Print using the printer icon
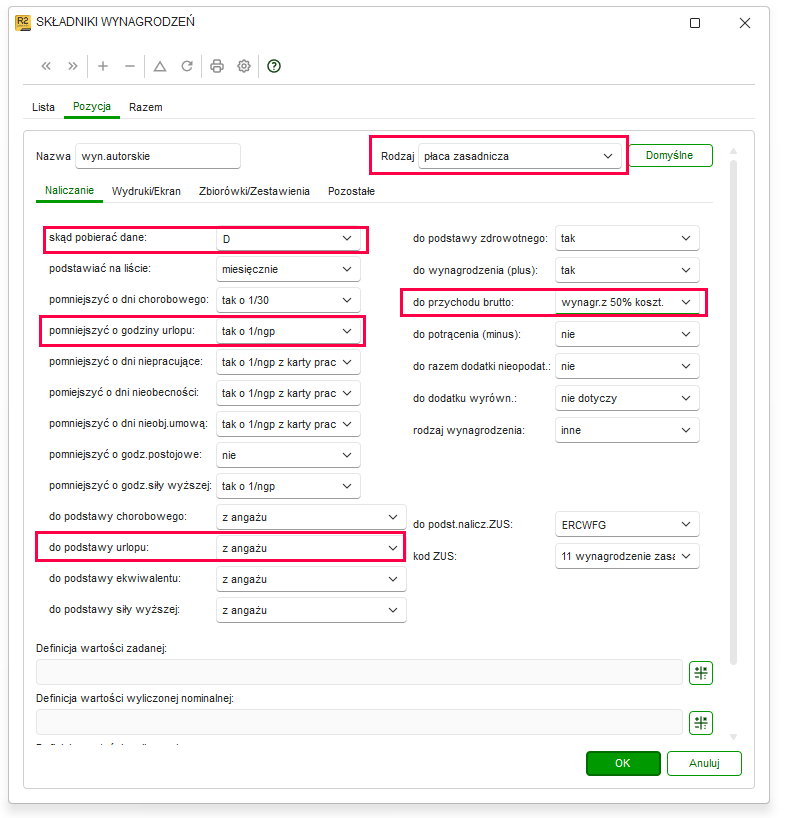 (x=217, y=66)
